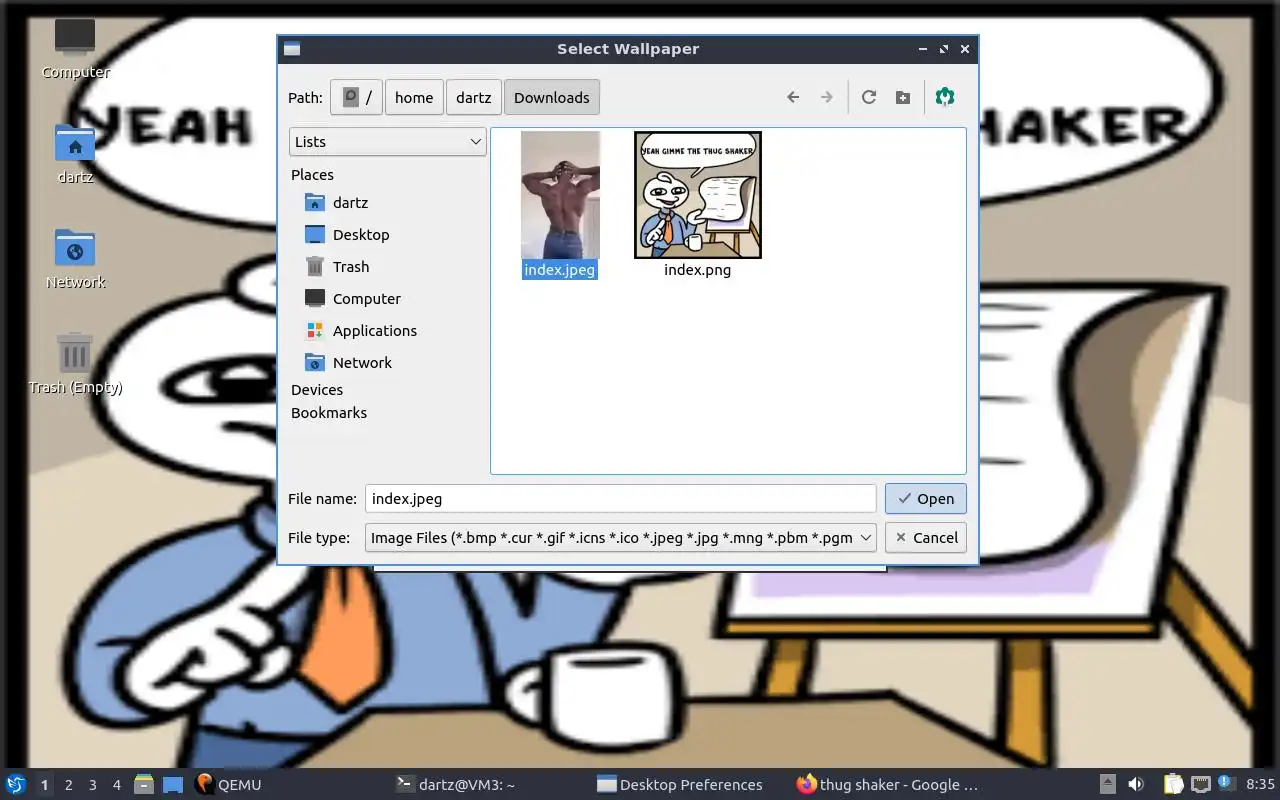The height and width of the screenshot is (800, 1280).
Task: Click the 'File name' input field
Action: [621, 498]
